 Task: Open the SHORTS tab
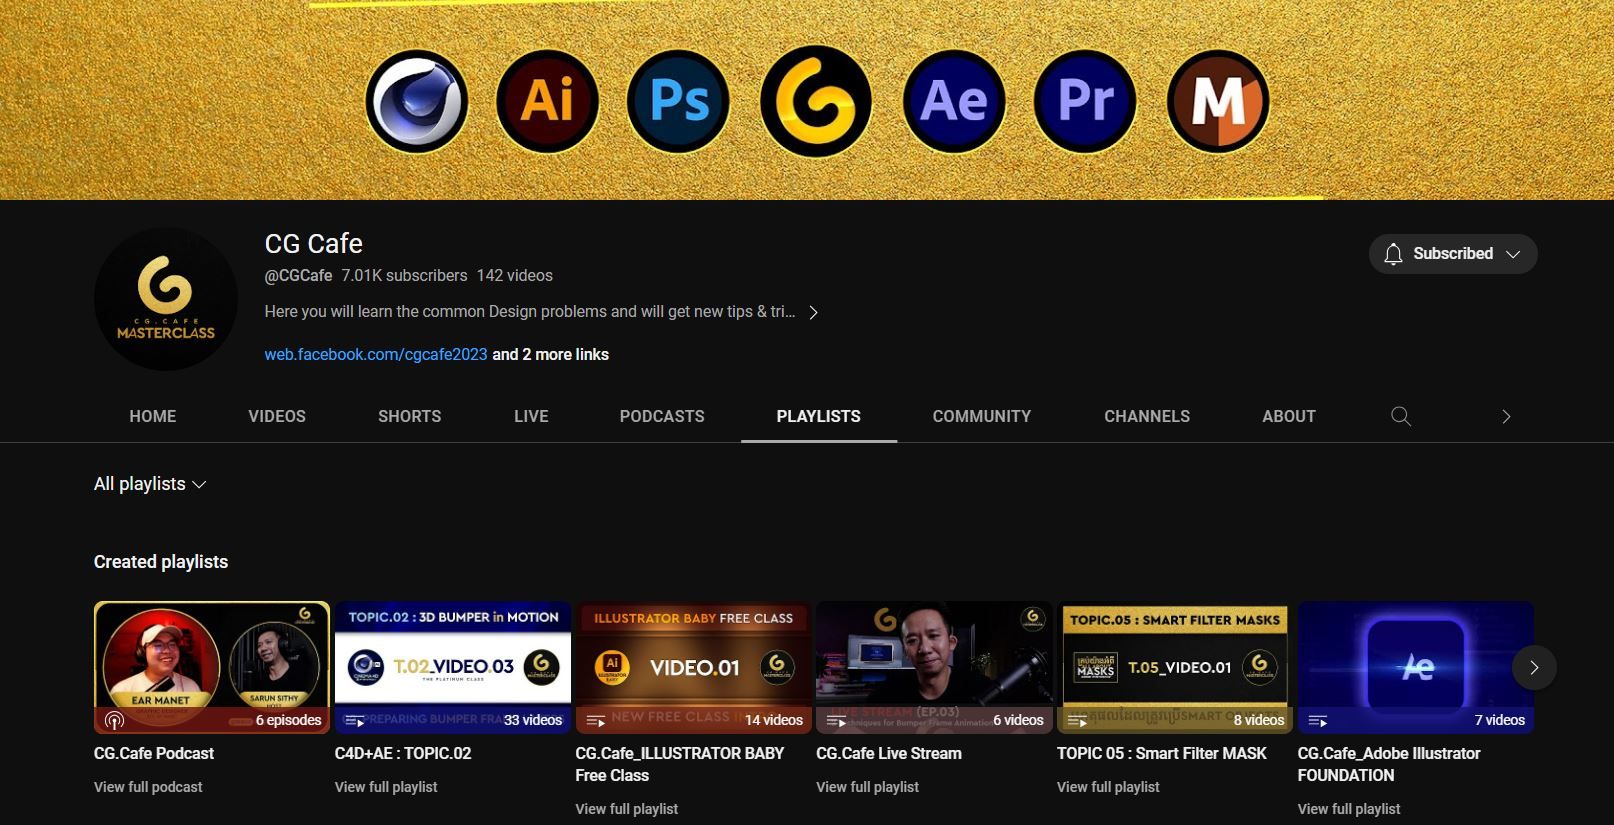point(409,416)
